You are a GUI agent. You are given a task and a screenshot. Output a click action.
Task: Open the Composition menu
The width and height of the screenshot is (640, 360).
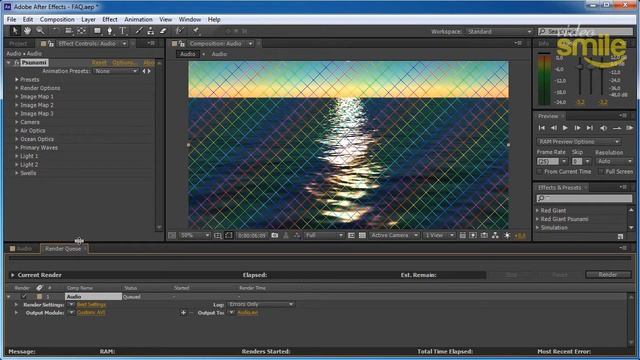pyautogui.click(x=57, y=19)
